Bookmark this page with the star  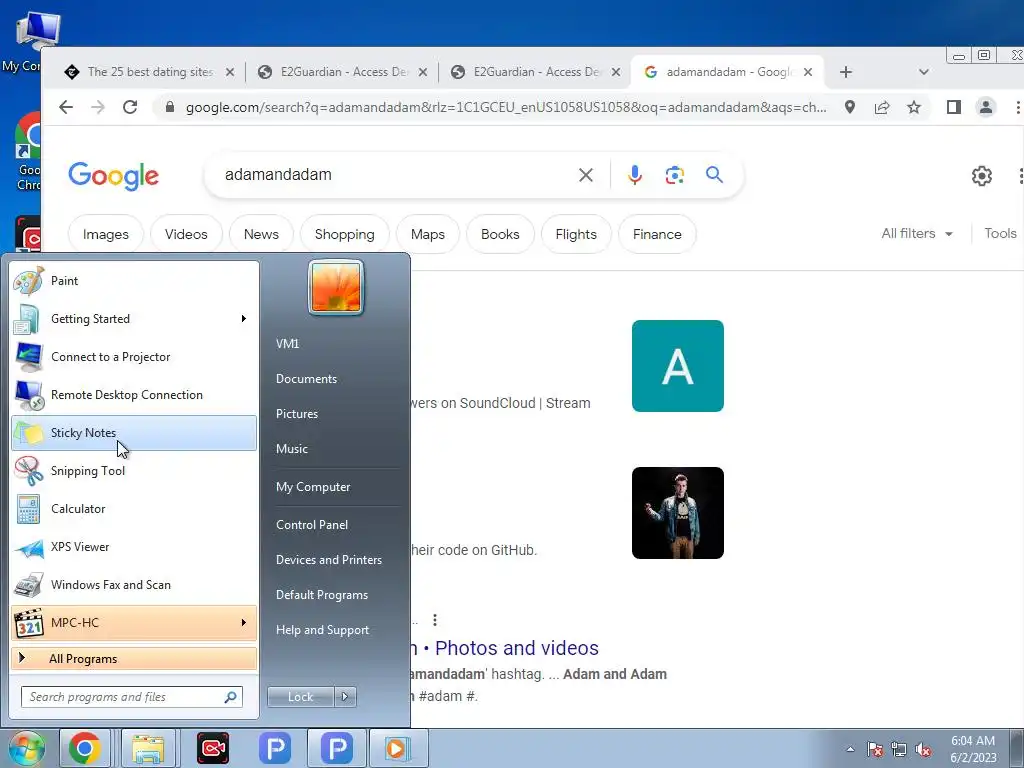coord(914,107)
